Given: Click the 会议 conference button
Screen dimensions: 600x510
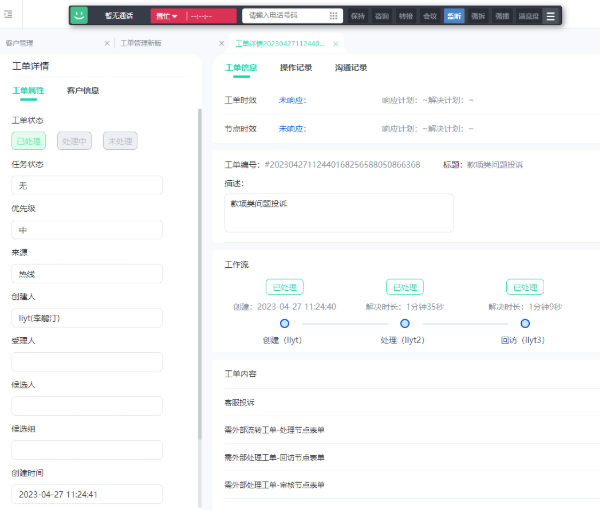Looking at the screenshot, I should click(430, 16).
